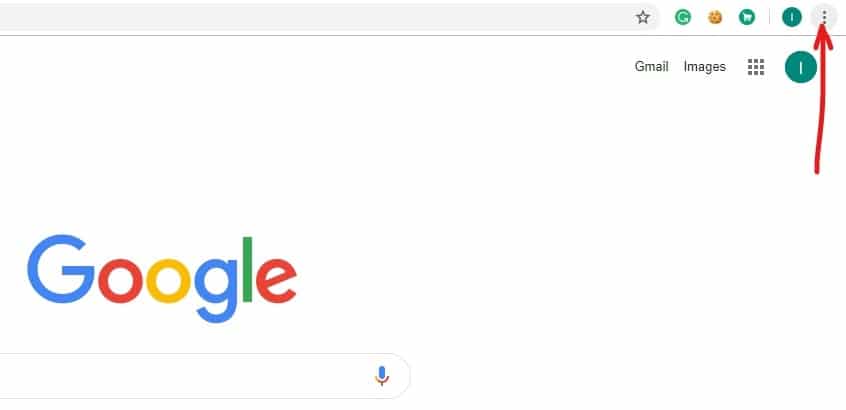The width and height of the screenshot is (846, 410).
Task: Click the red letter o in the Google logo
Action: click(x=121, y=279)
